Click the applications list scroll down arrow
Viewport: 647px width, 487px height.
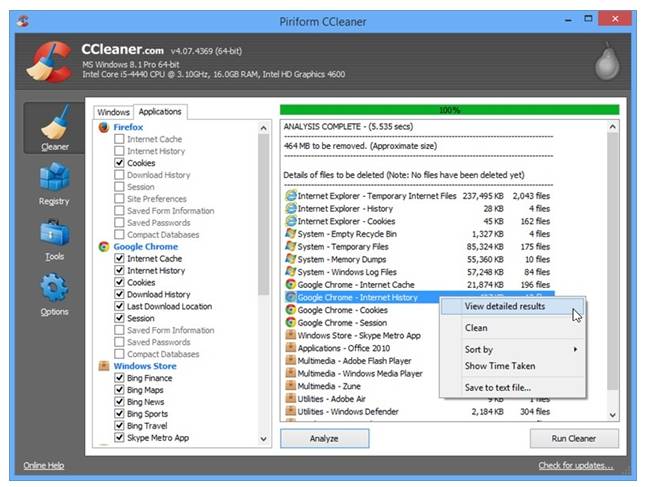tap(264, 439)
